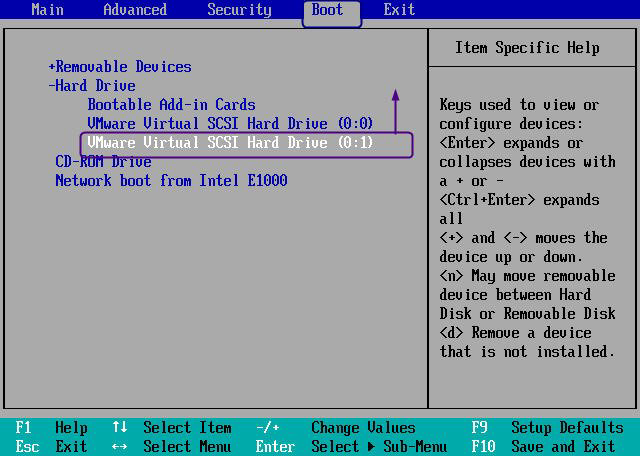This screenshot has width=640, height=456.
Task: Click the up-down arrows Select Item icon
Action: [120, 427]
